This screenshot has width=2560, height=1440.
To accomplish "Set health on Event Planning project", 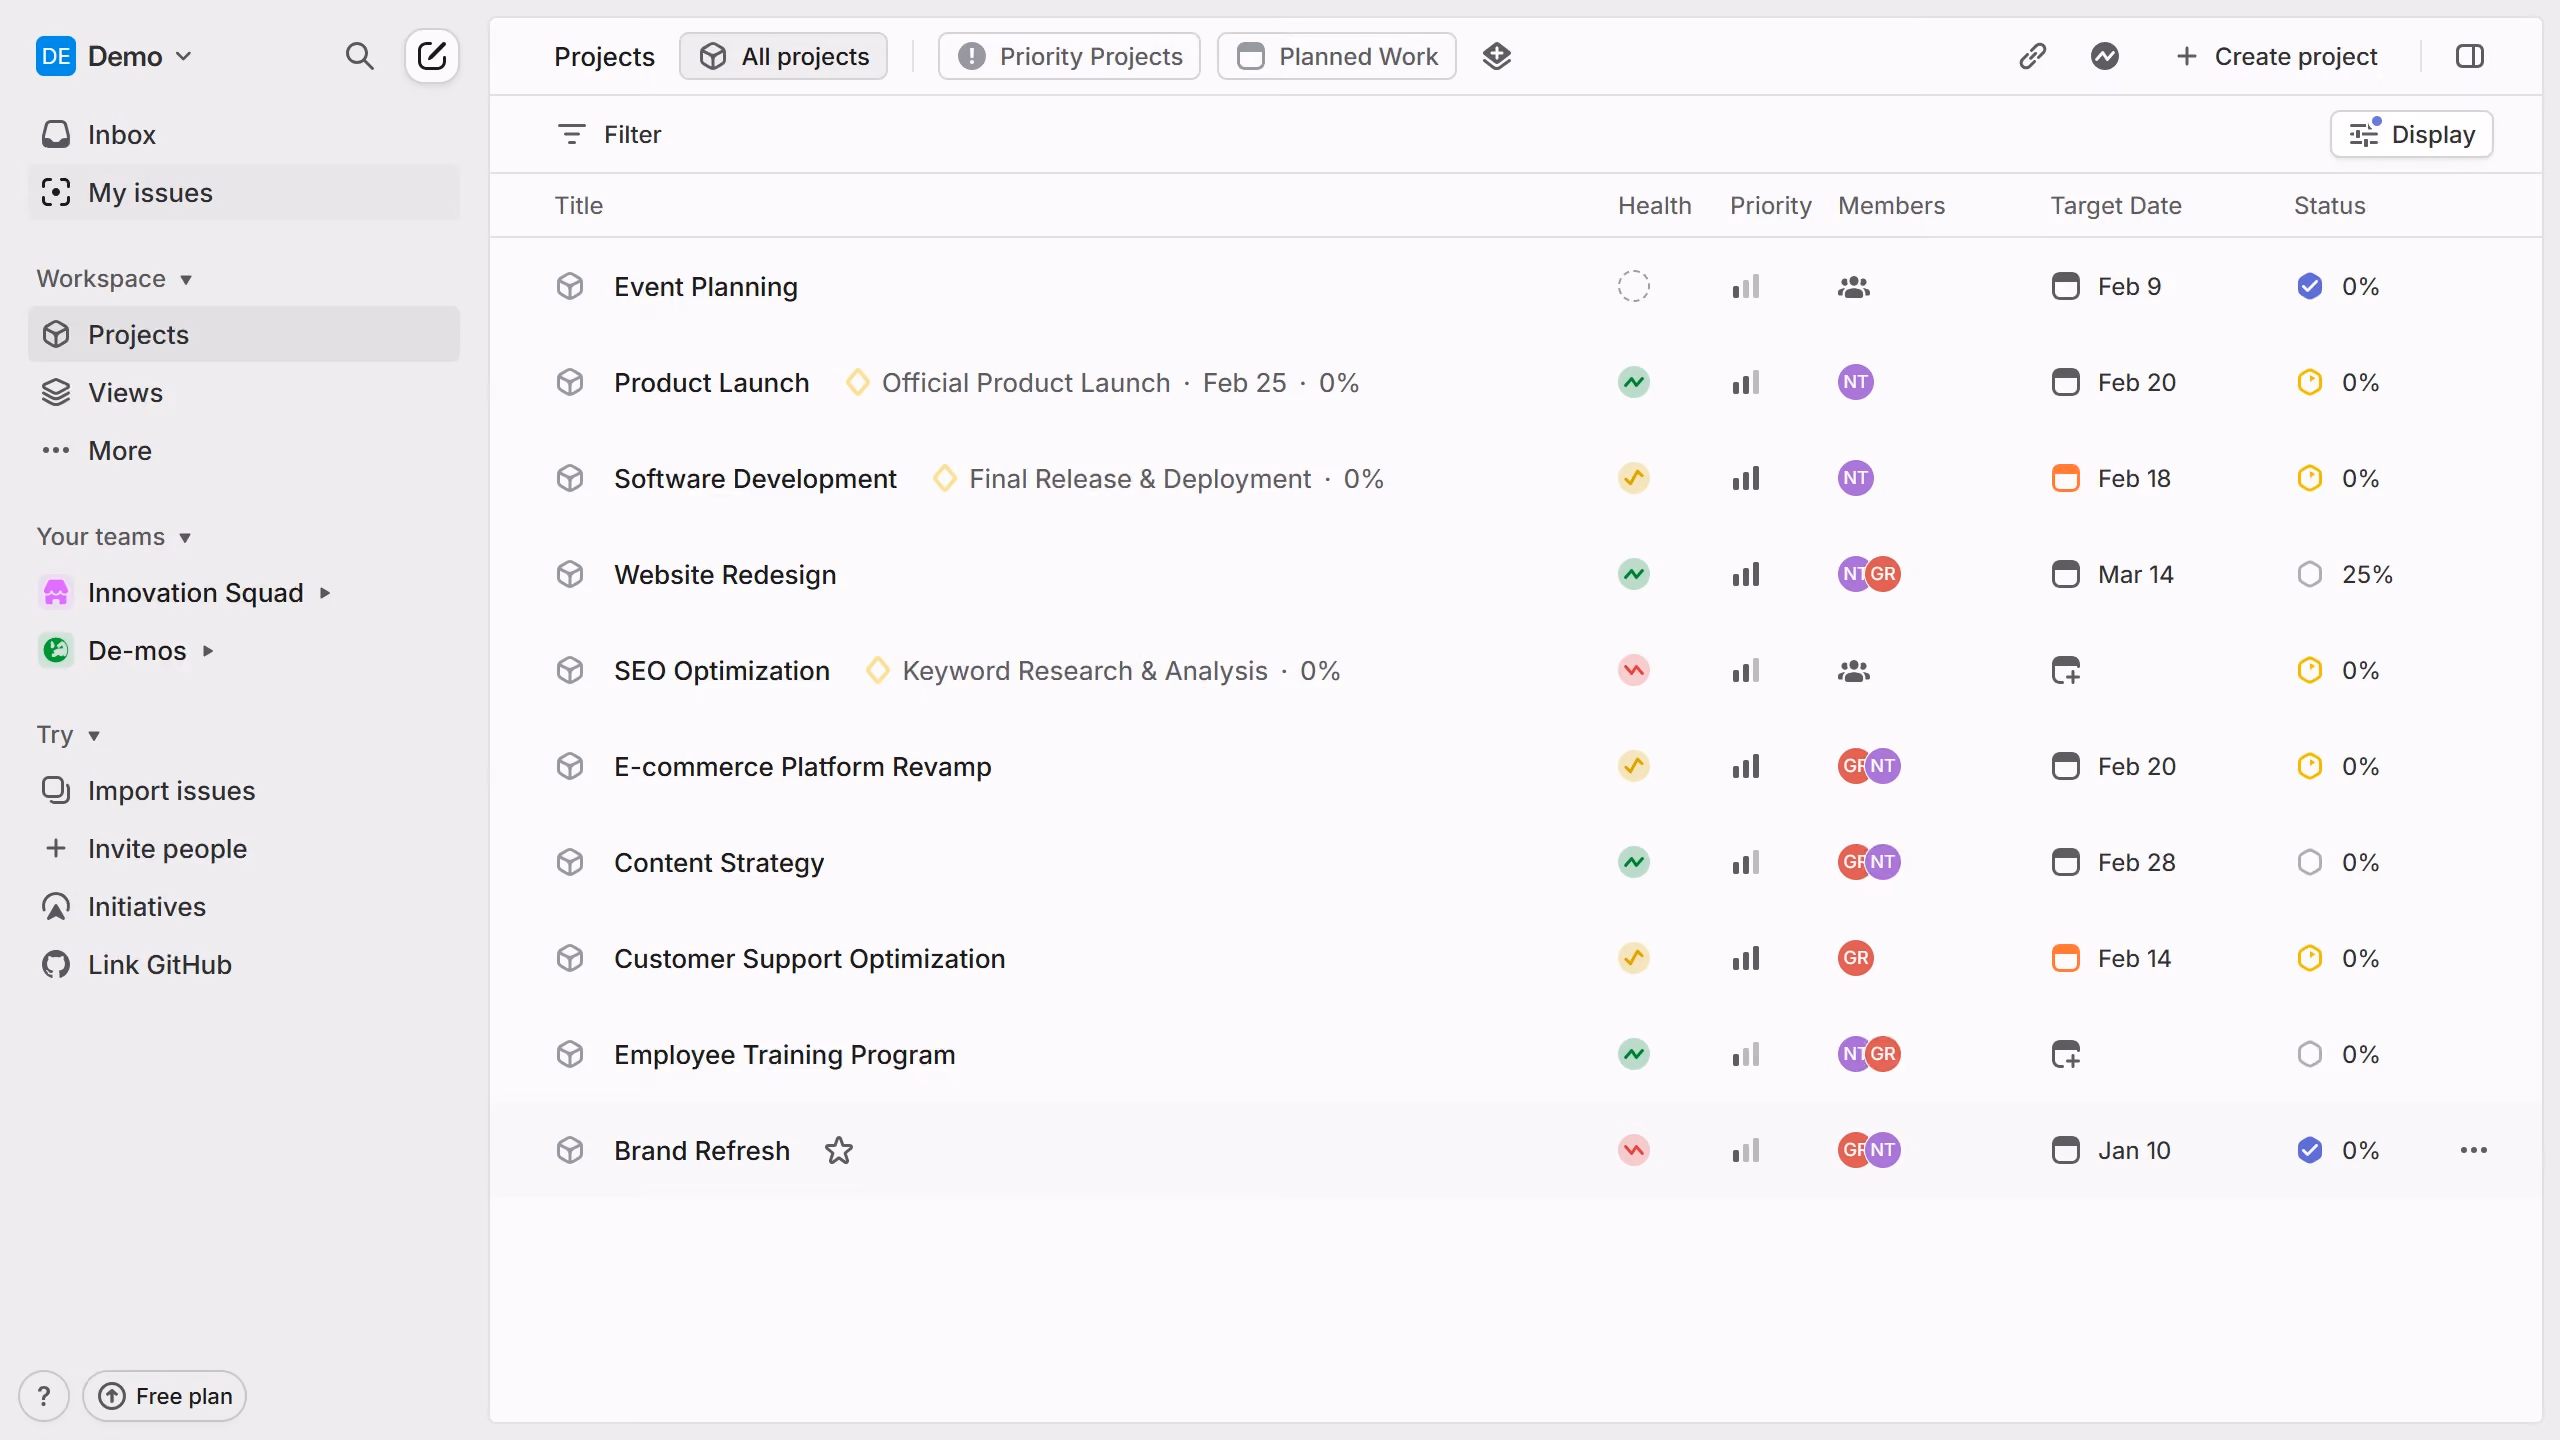I will (x=1634, y=287).
